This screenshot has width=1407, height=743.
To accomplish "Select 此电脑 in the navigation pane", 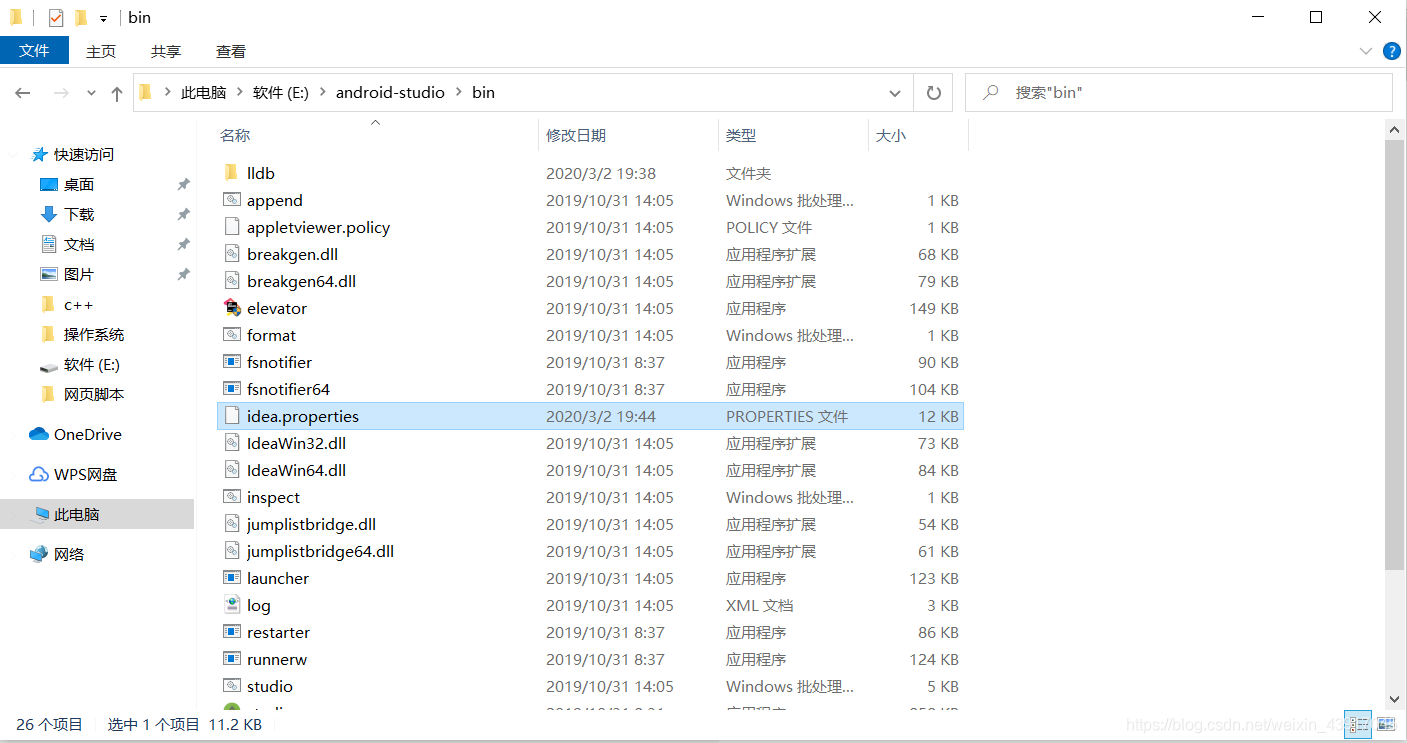I will [97, 514].
